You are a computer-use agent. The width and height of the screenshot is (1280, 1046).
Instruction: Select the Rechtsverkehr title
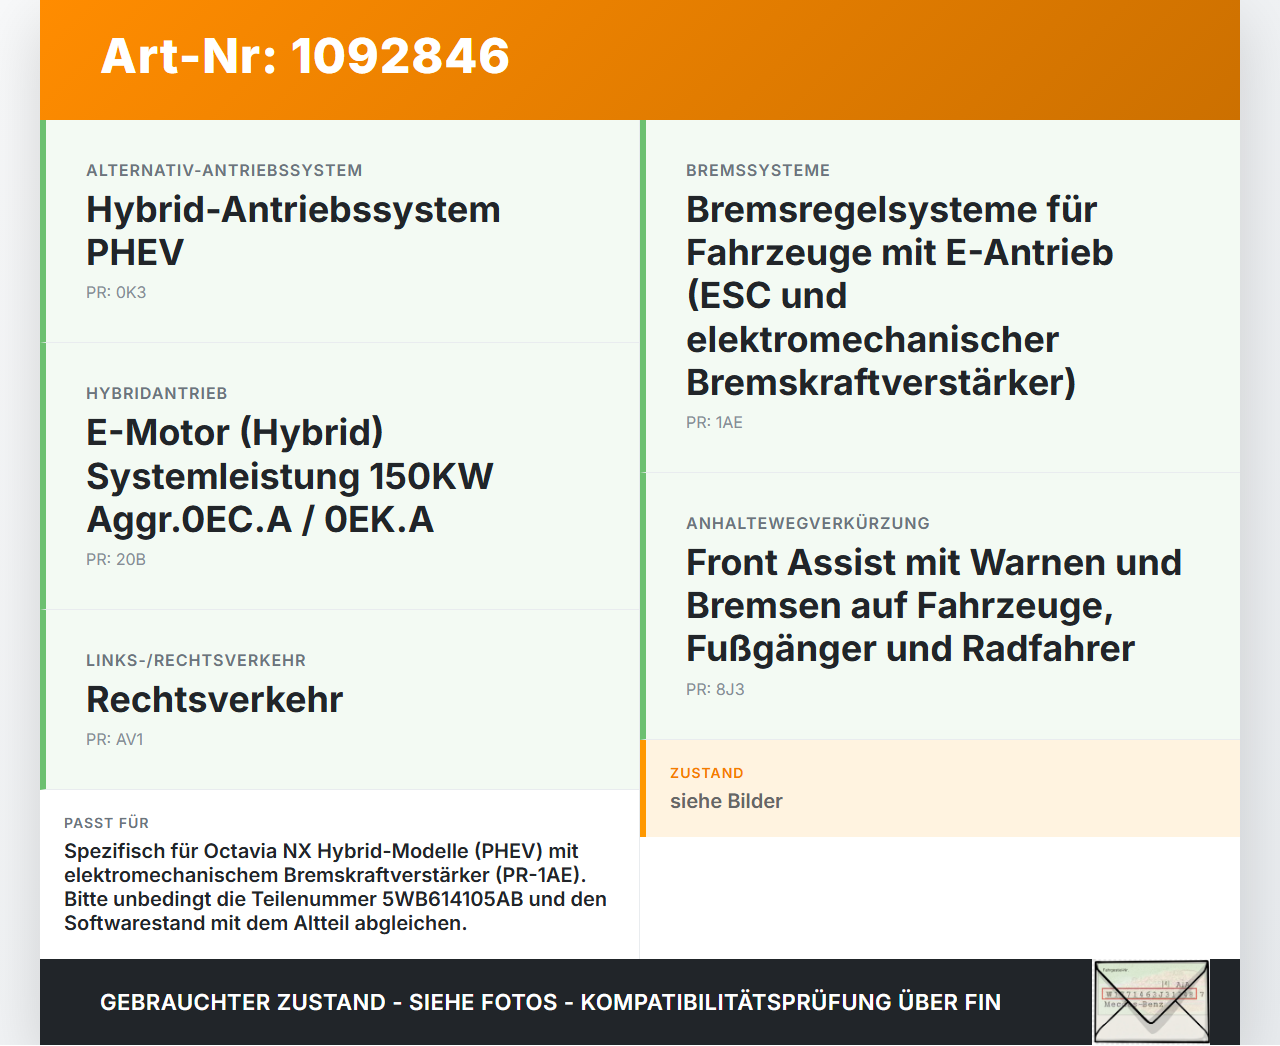point(215,700)
